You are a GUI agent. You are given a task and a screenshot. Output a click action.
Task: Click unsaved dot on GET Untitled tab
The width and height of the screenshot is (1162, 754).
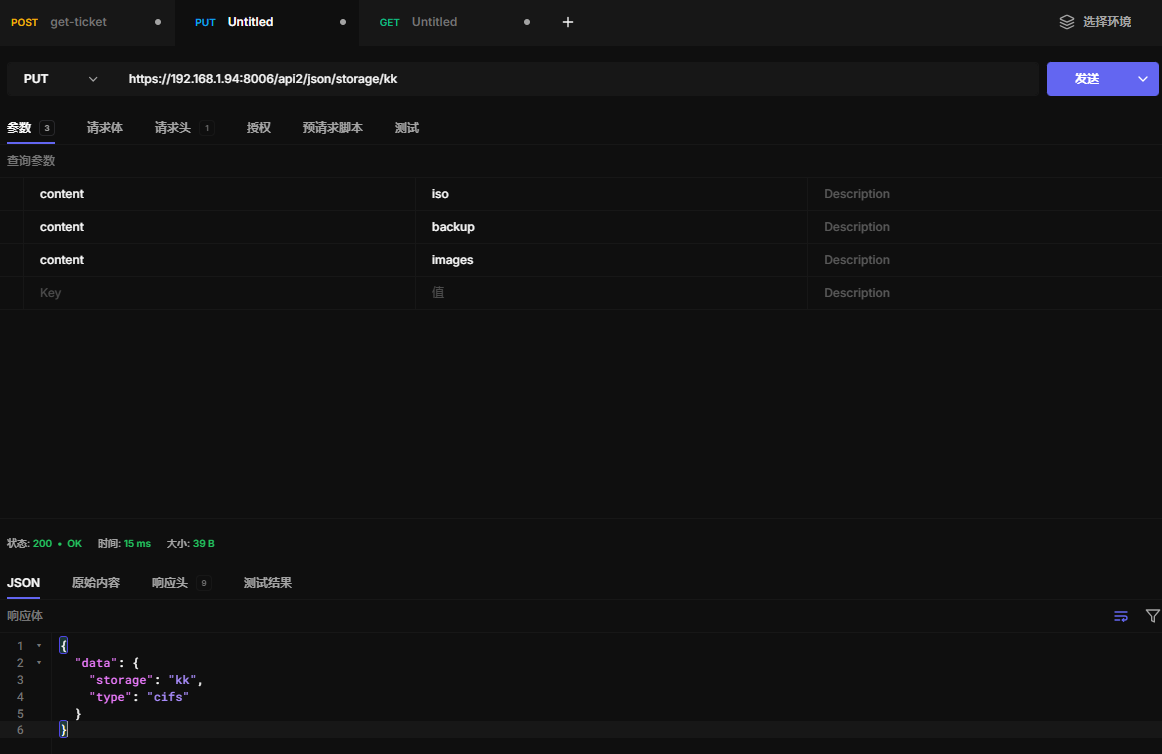pos(527,22)
